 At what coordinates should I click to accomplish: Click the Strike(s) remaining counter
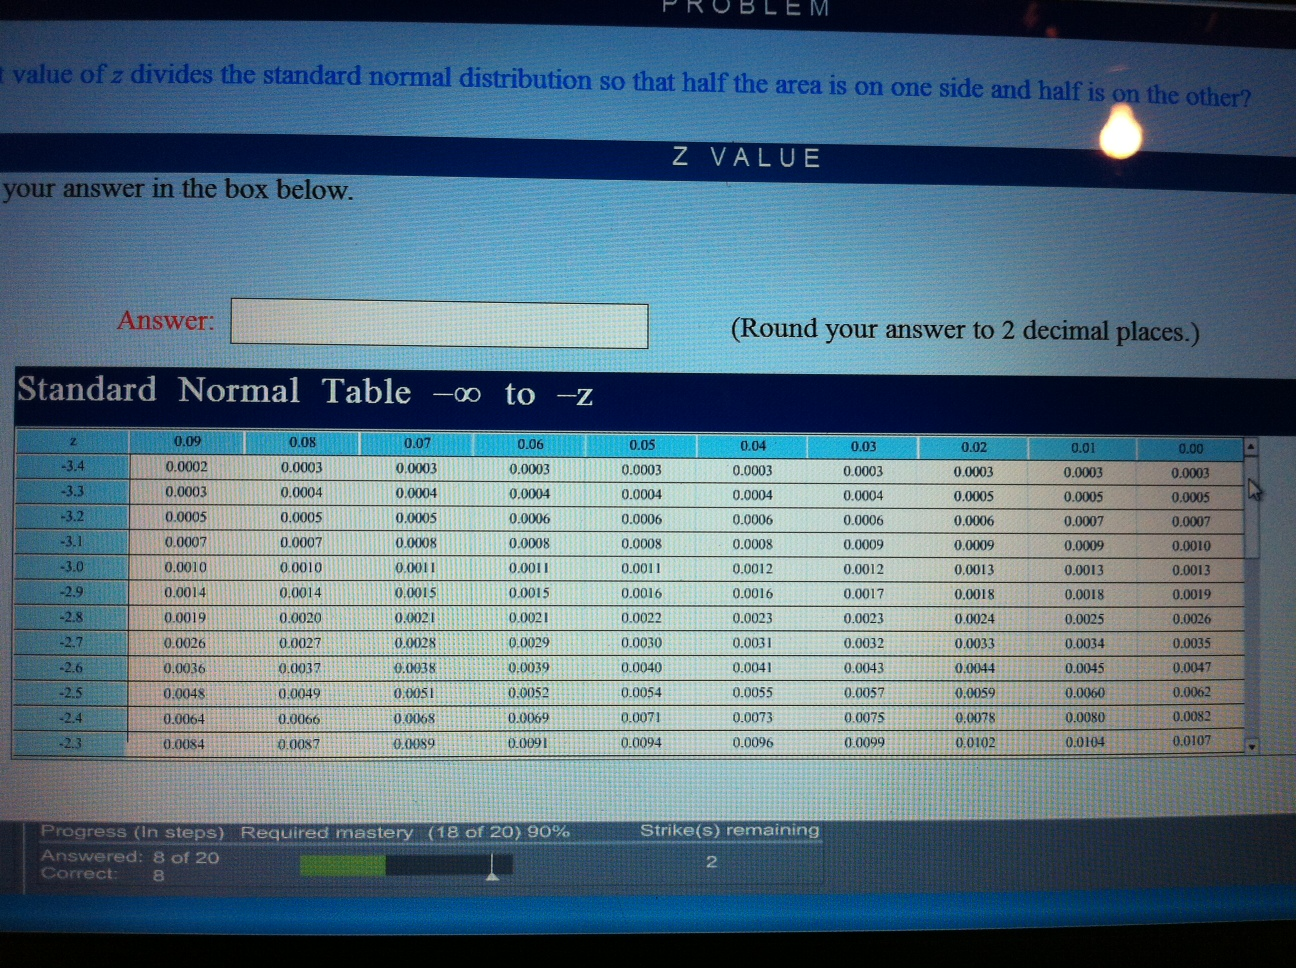point(711,859)
